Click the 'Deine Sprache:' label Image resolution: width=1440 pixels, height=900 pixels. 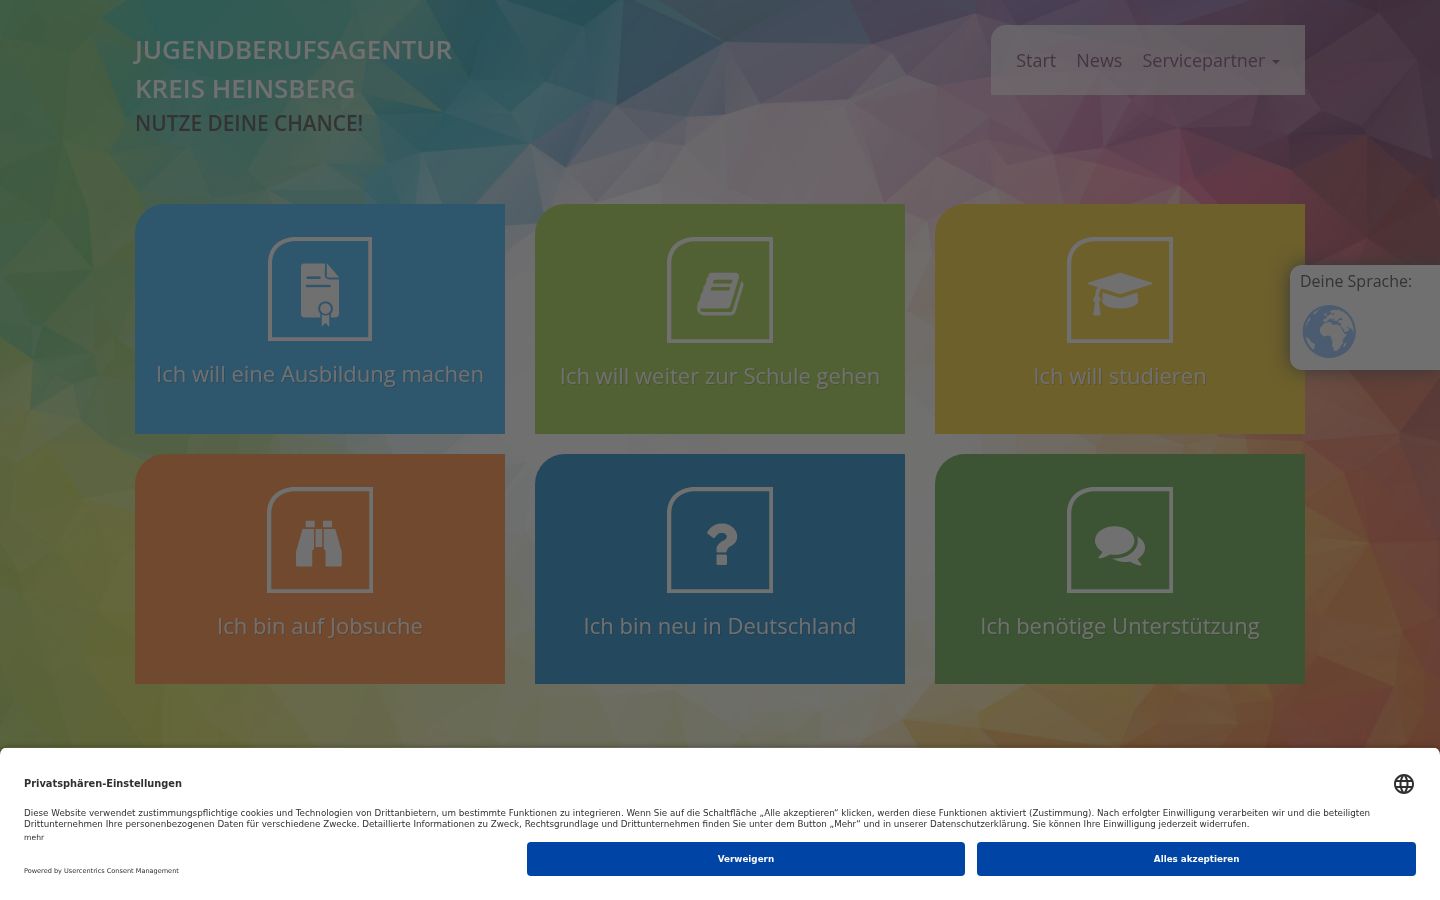pos(1356,281)
